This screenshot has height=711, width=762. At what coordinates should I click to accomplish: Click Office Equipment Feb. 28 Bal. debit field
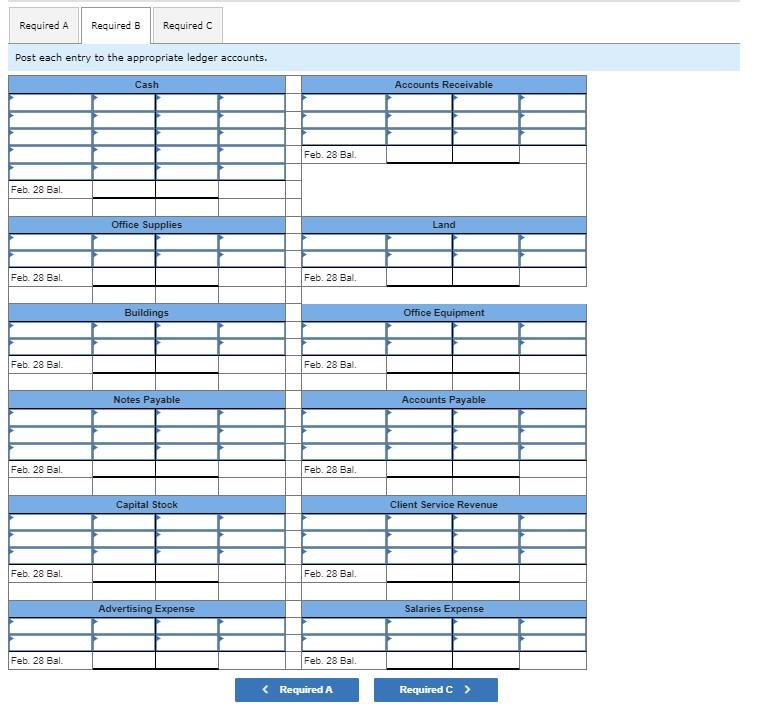tap(419, 364)
